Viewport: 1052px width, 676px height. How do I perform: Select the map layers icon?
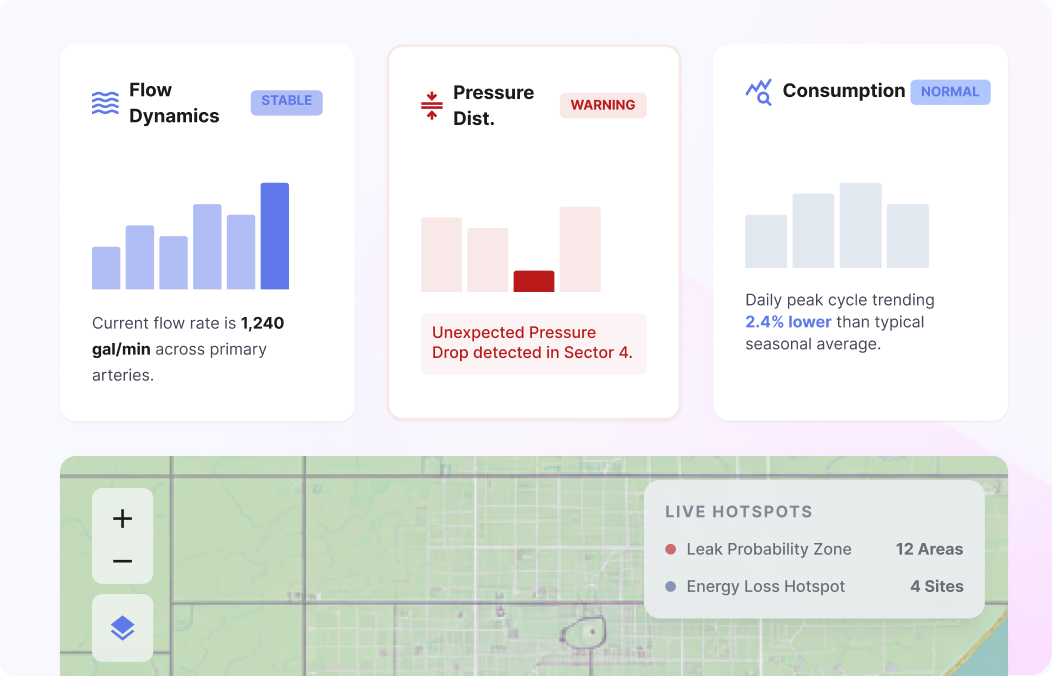(122, 628)
